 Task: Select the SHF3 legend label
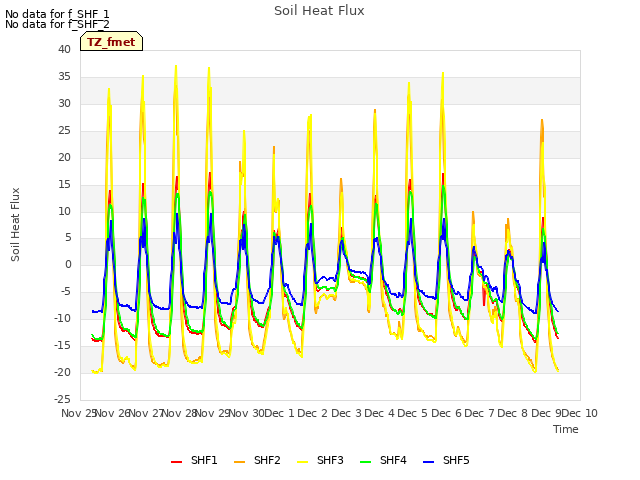330,460
